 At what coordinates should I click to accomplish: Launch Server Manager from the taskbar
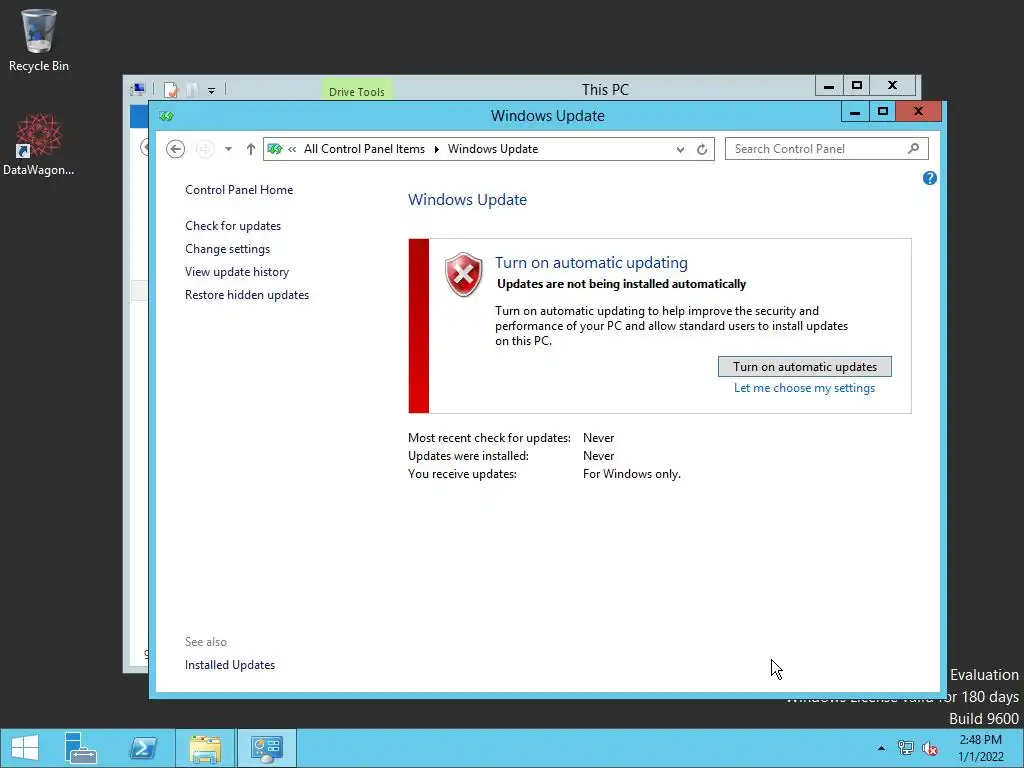pos(81,748)
